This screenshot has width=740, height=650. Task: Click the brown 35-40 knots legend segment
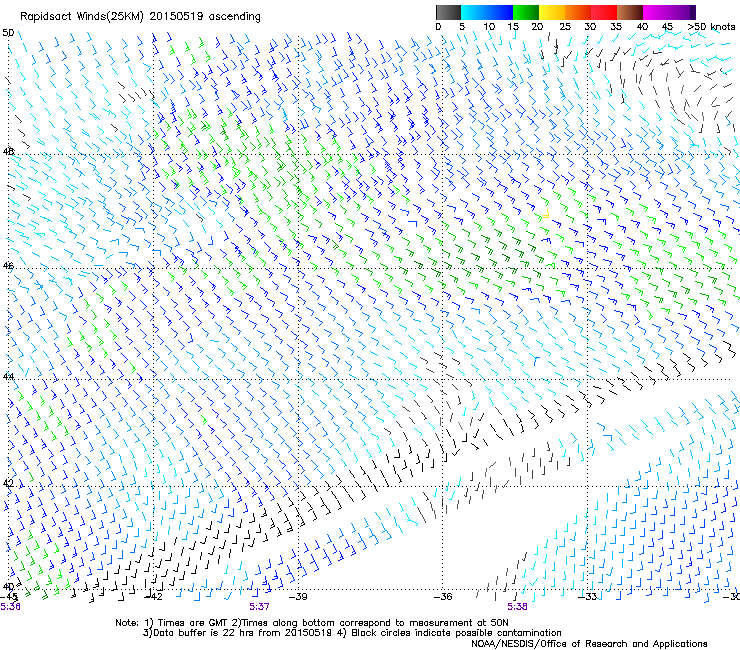click(630, 12)
